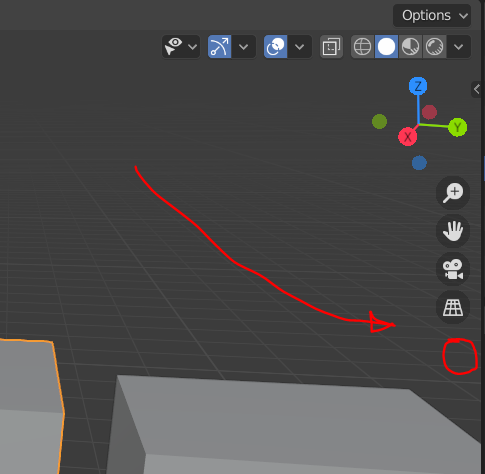Click the negative X axis gizmo dot
Screen dimensions: 485x474
coord(429,112)
